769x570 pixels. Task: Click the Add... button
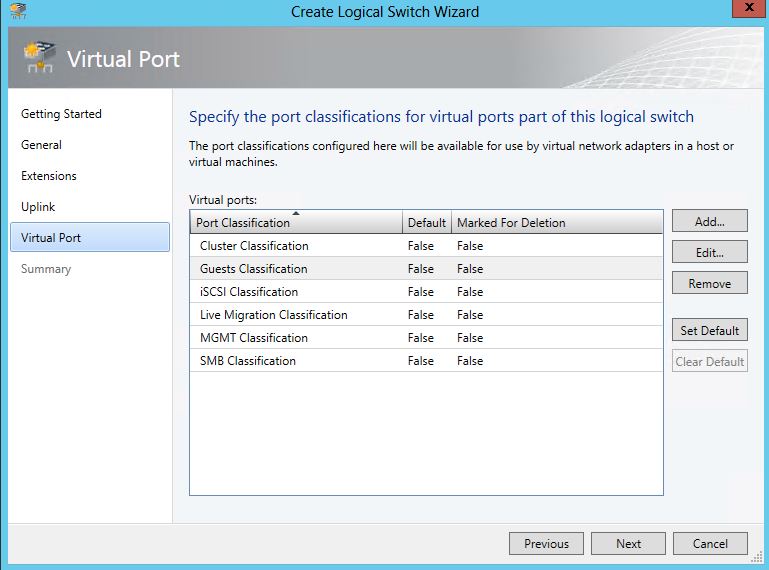(709, 222)
